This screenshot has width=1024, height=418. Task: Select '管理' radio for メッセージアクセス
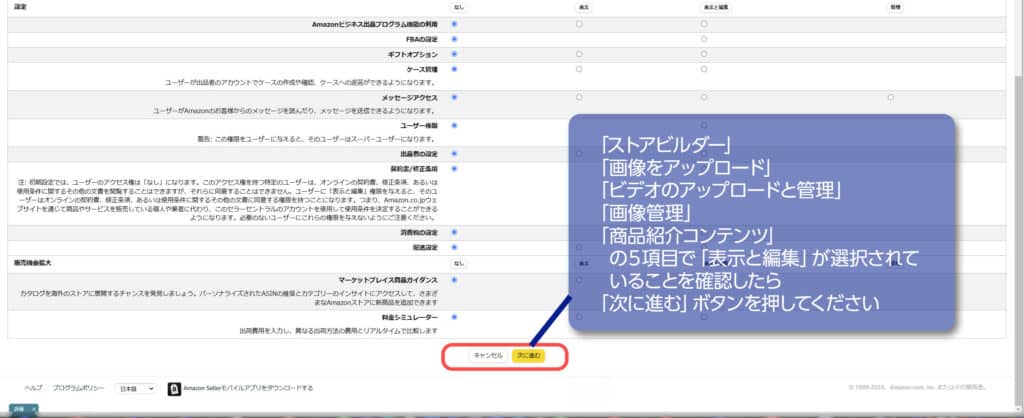pos(889,97)
